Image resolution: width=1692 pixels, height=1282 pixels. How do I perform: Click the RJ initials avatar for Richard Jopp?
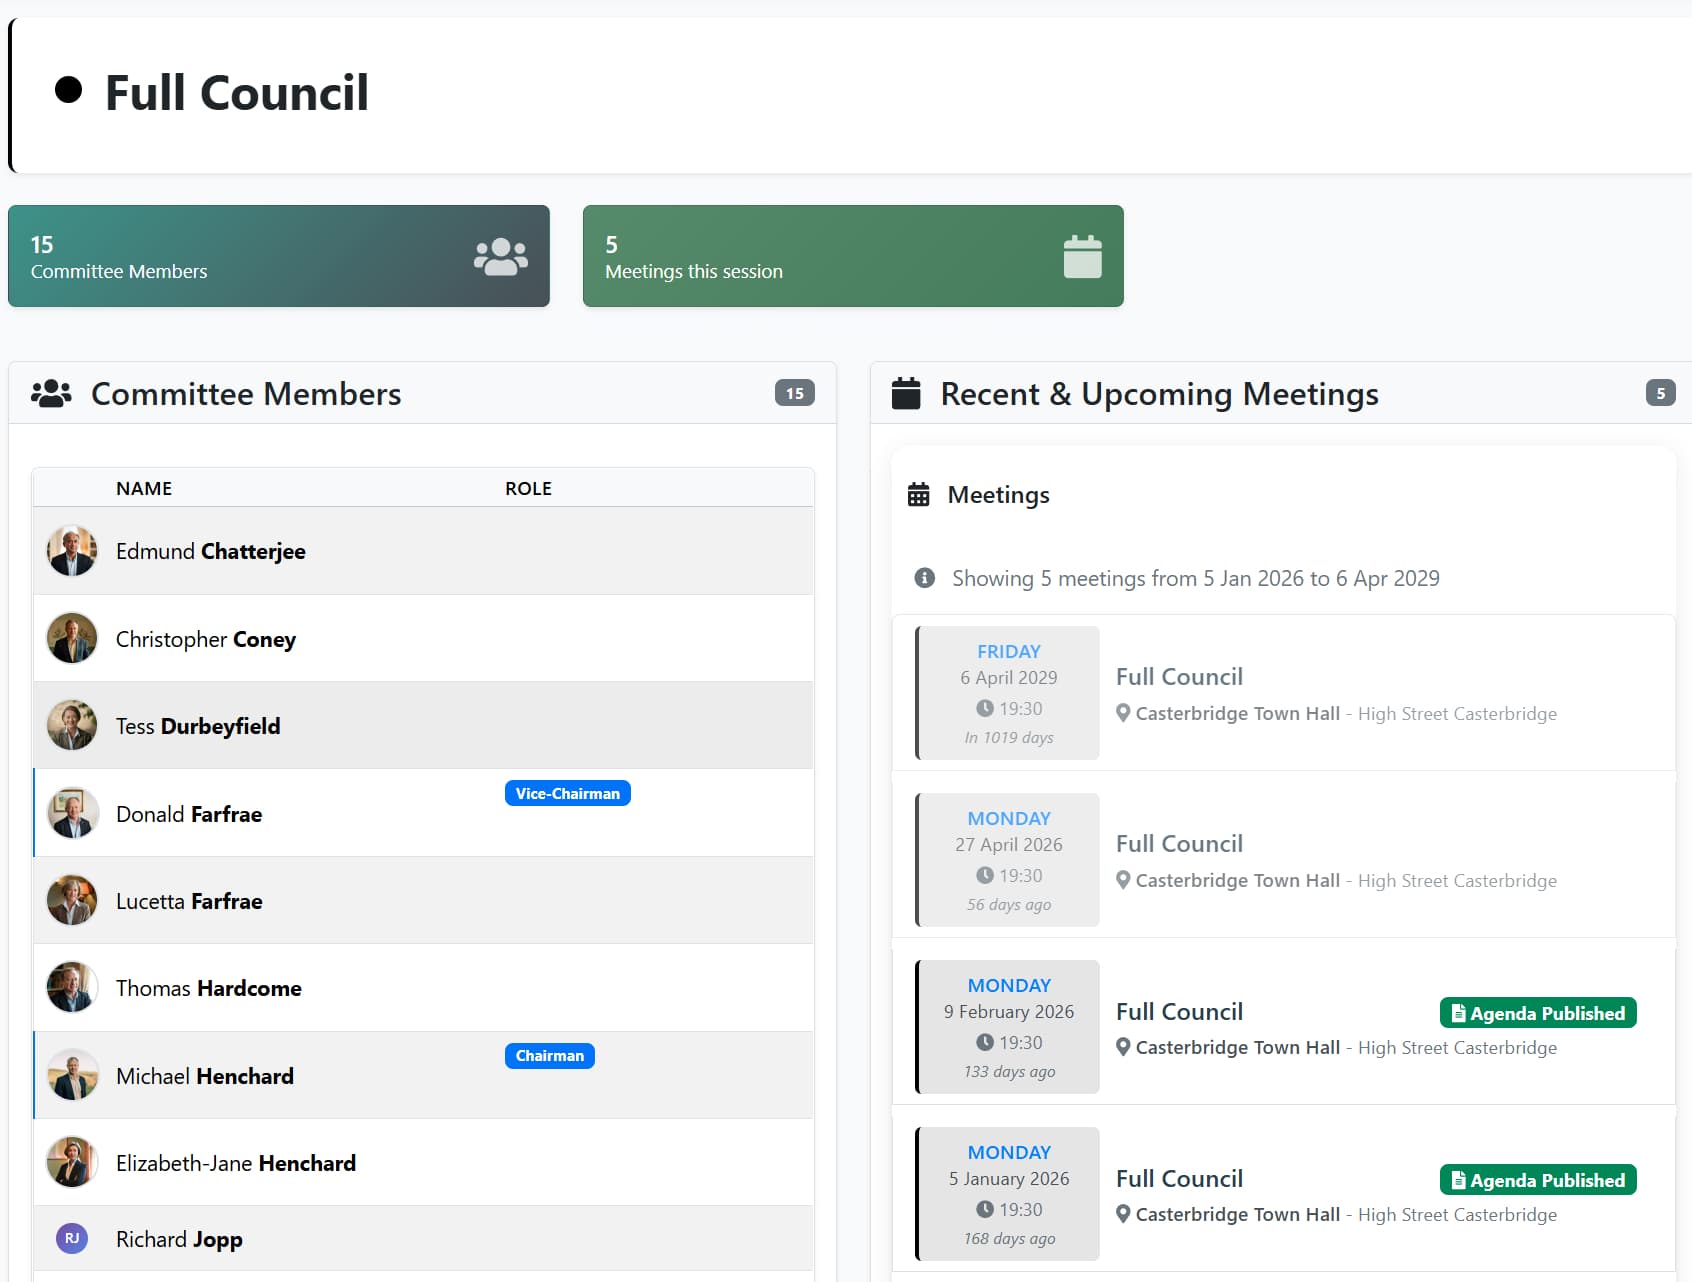pos(72,1238)
